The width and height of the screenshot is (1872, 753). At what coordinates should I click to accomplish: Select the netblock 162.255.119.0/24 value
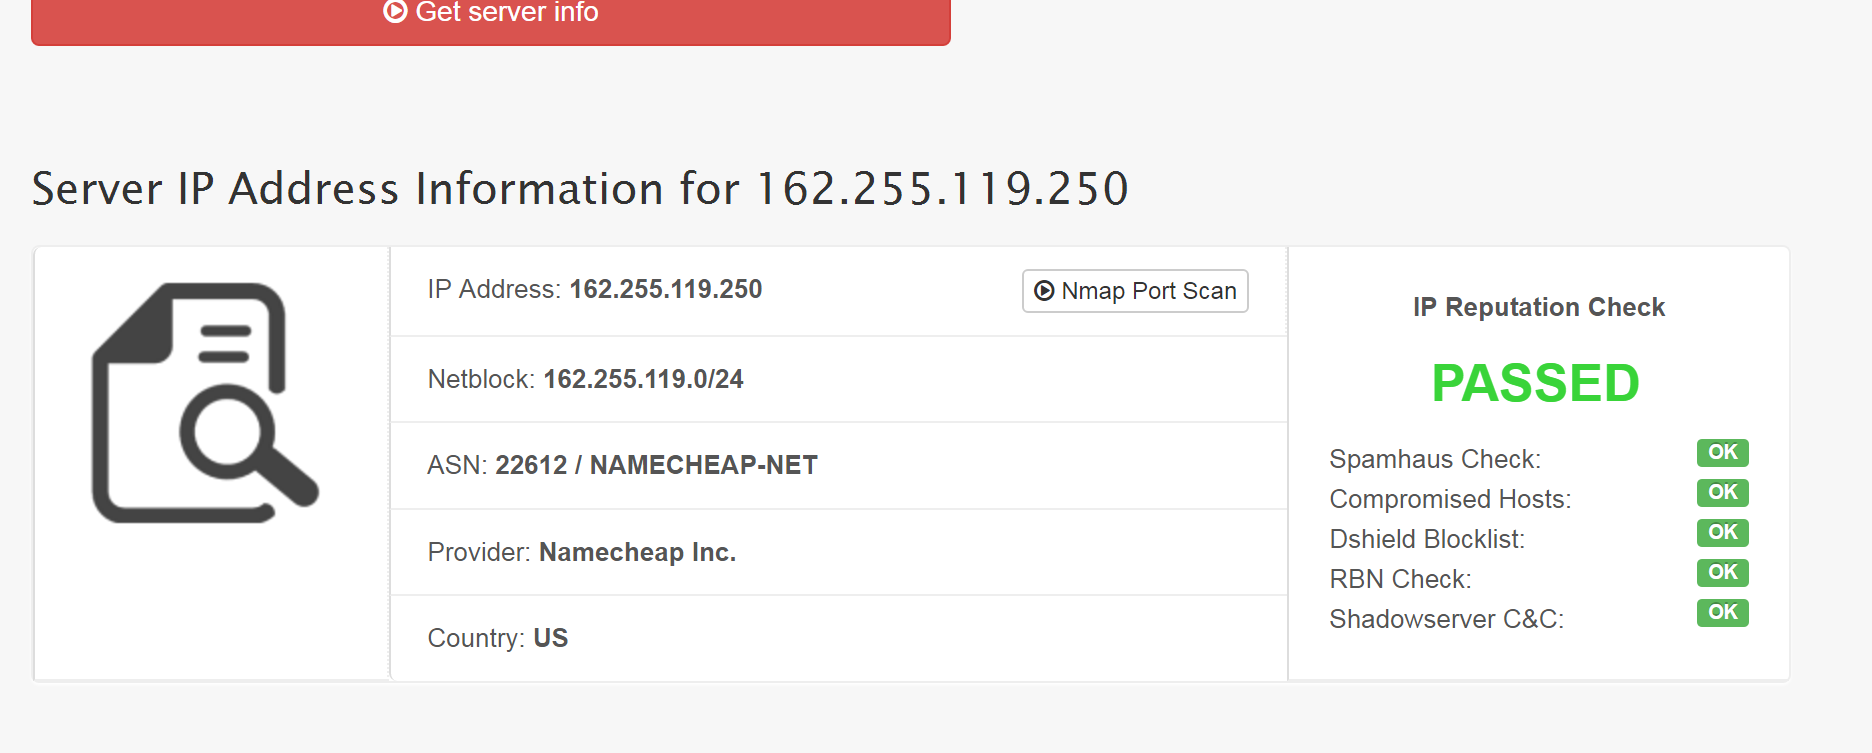pyautogui.click(x=643, y=379)
